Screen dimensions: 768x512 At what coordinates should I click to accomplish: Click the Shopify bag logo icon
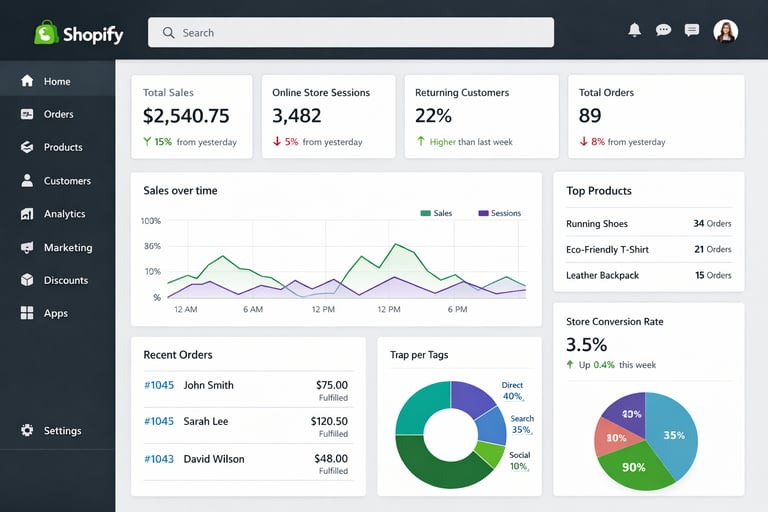pos(47,32)
